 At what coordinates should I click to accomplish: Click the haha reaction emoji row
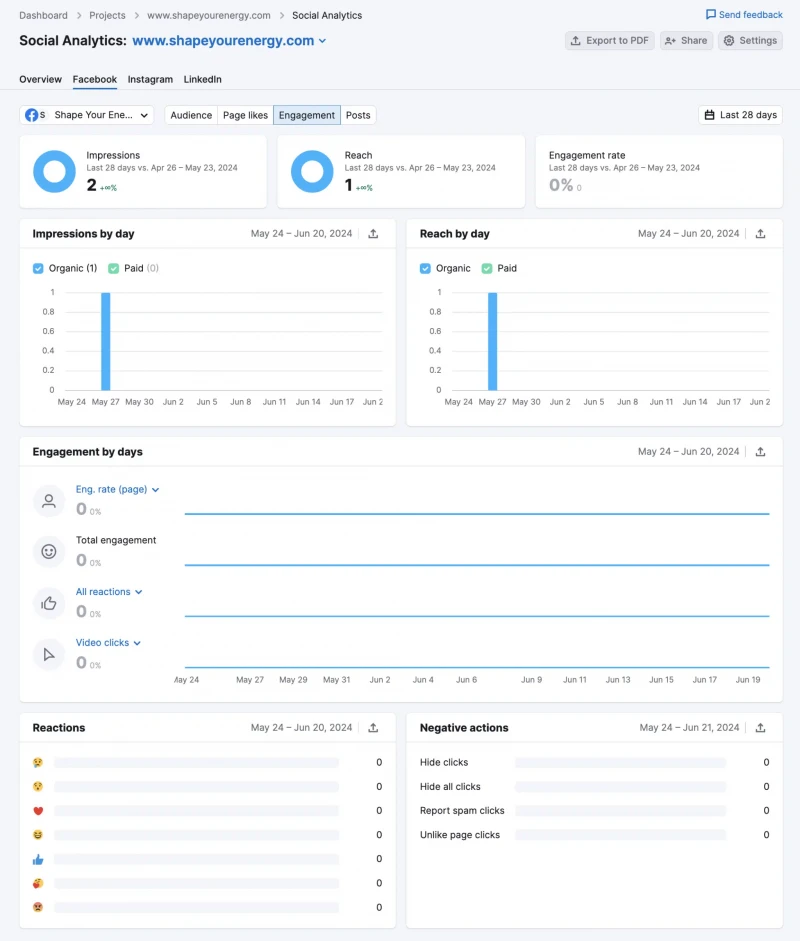tap(207, 835)
